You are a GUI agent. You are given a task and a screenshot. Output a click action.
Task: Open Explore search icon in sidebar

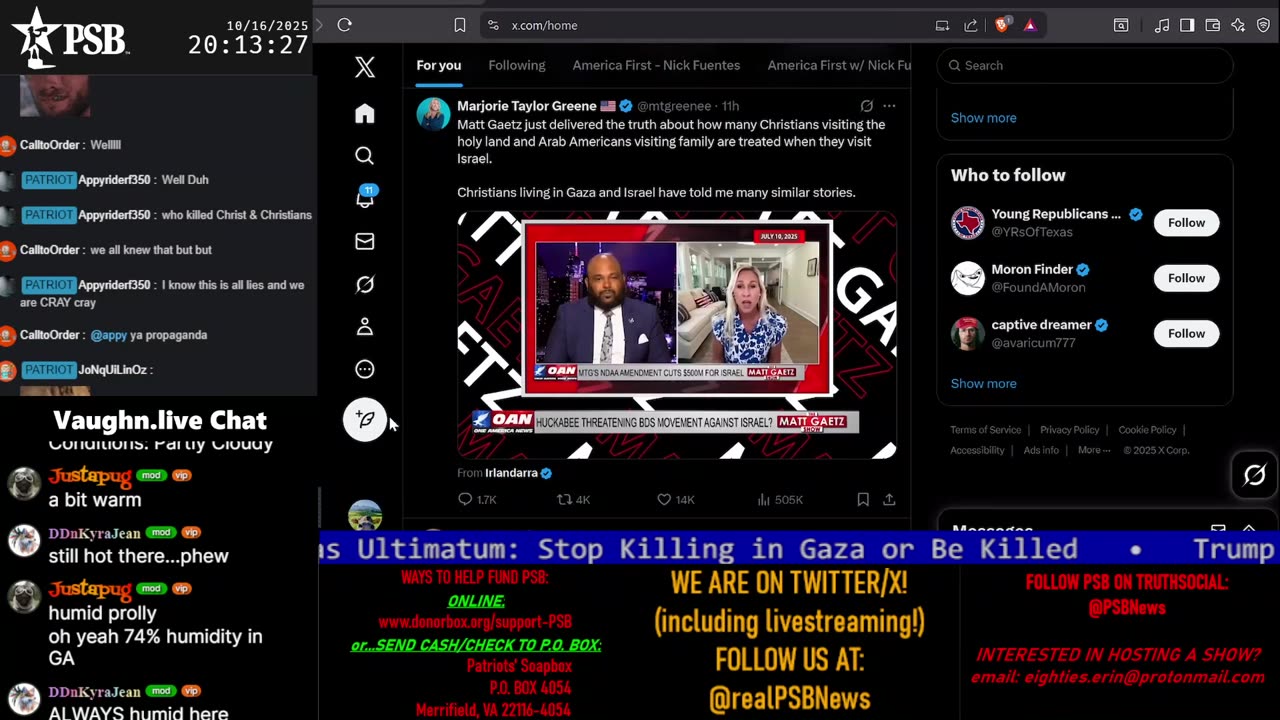tap(365, 156)
